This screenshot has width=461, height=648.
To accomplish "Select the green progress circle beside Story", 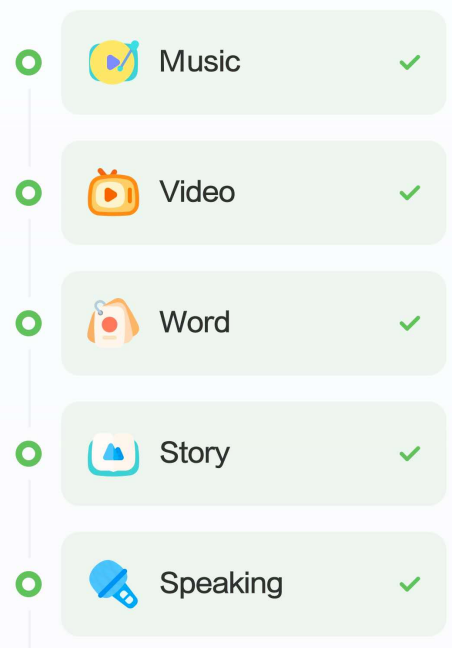I will [29, 453].
